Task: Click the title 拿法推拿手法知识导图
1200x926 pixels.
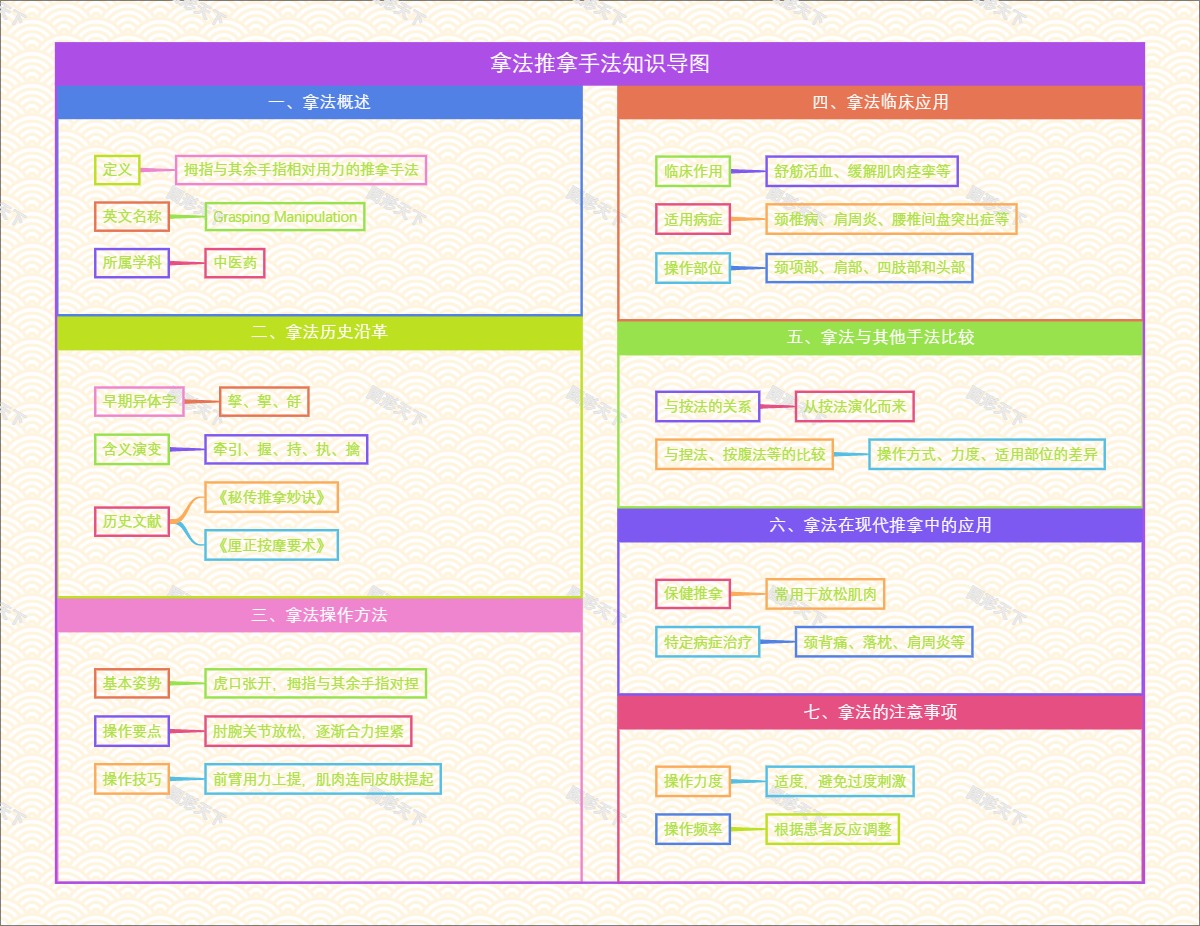Action: [x=600, y=64]
